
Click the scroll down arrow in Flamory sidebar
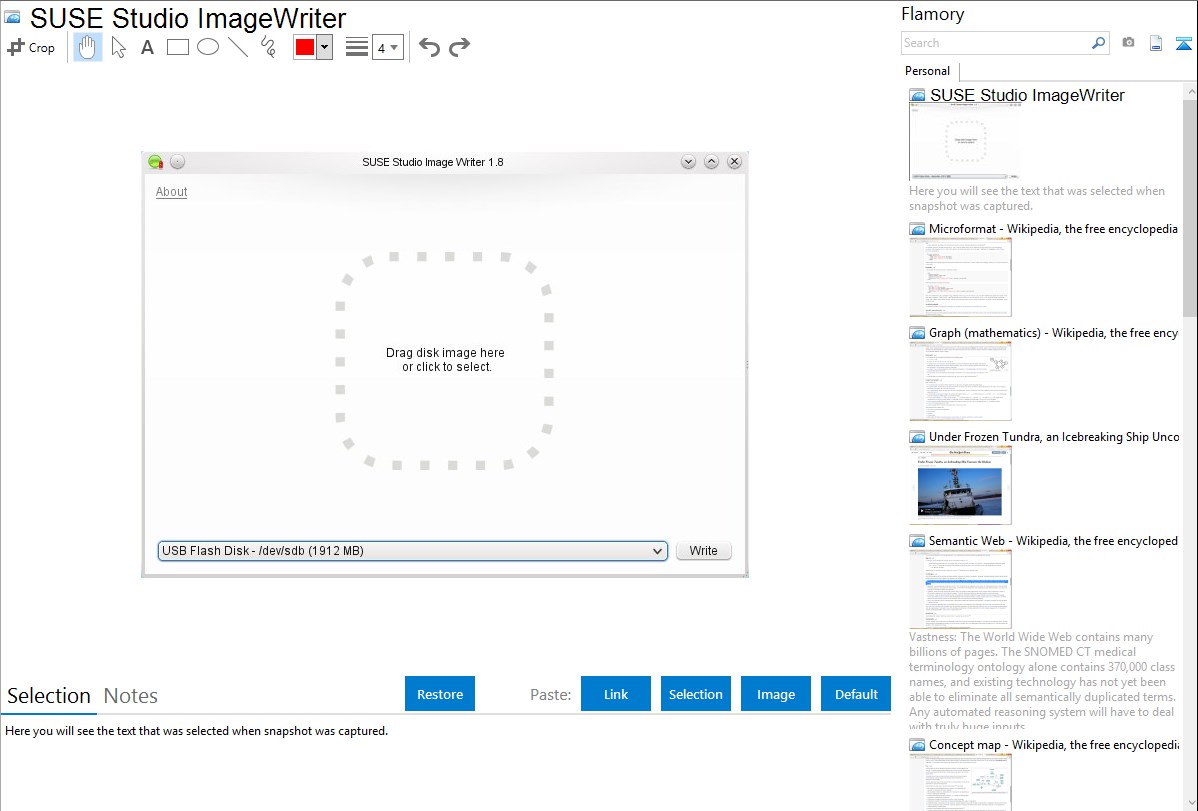tap(1190, 803)
